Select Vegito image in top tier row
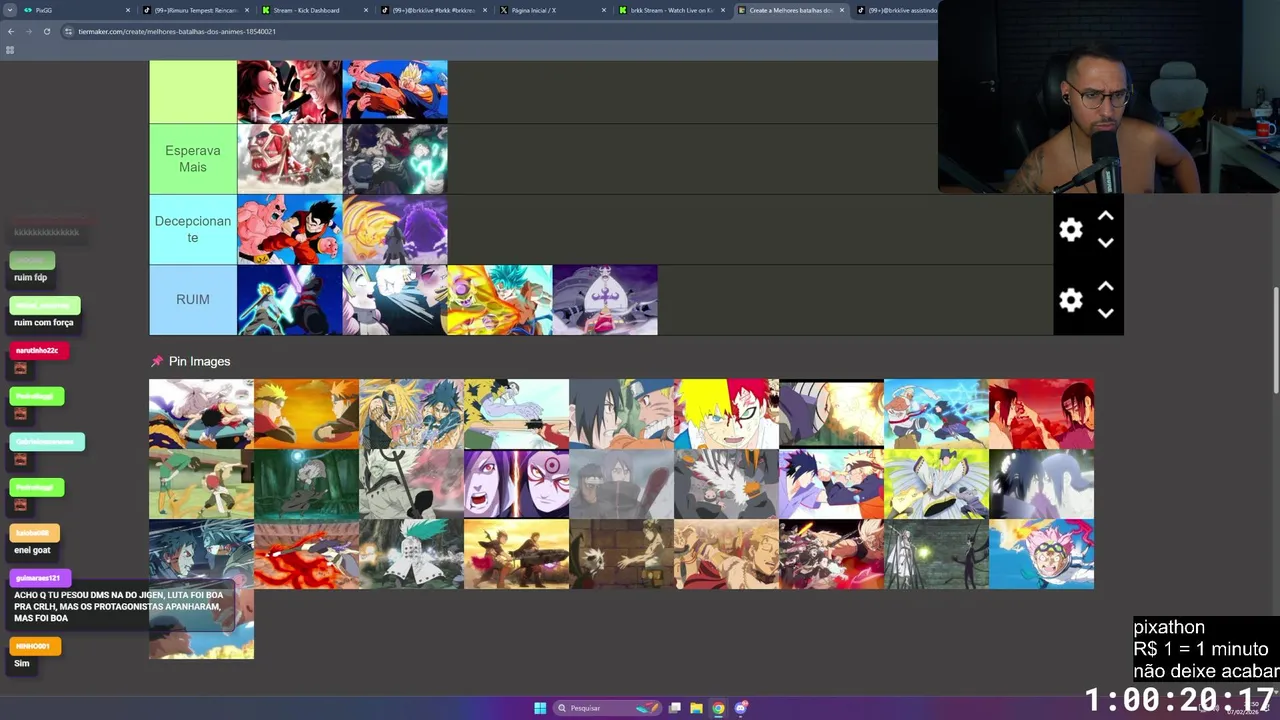 [395, 91]
